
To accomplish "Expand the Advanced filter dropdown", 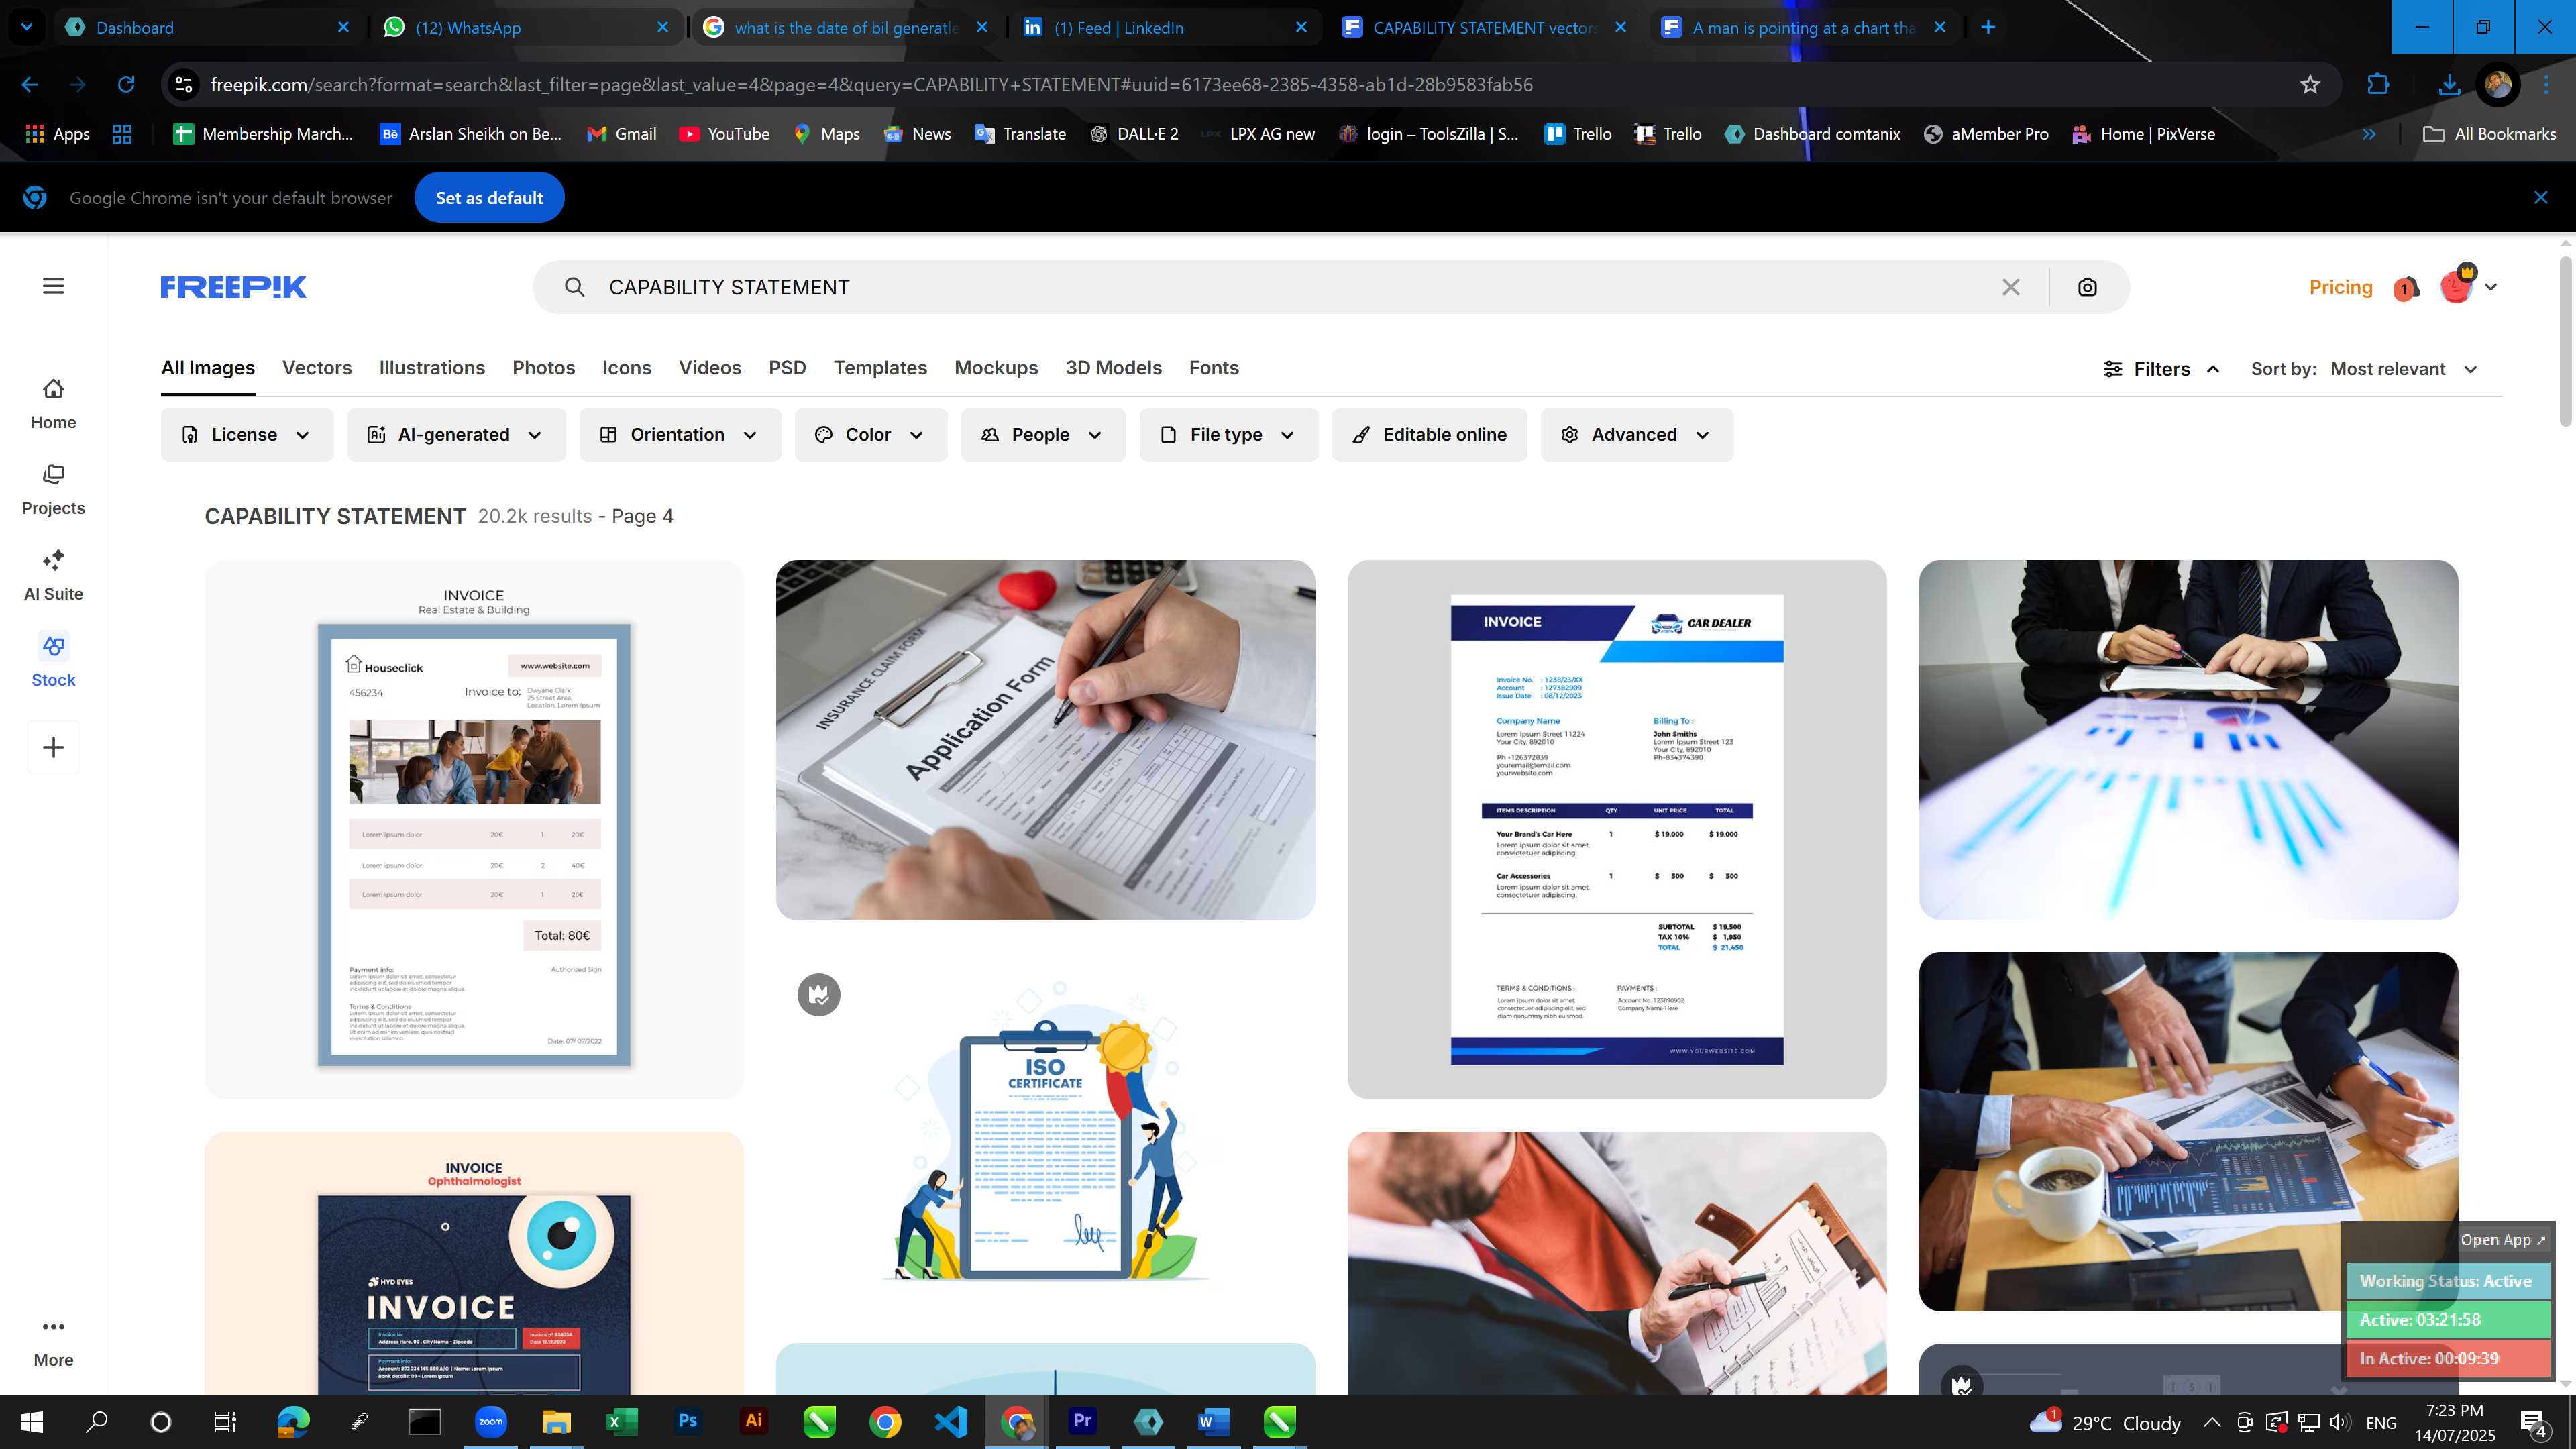I will [x=1637, y=434].
